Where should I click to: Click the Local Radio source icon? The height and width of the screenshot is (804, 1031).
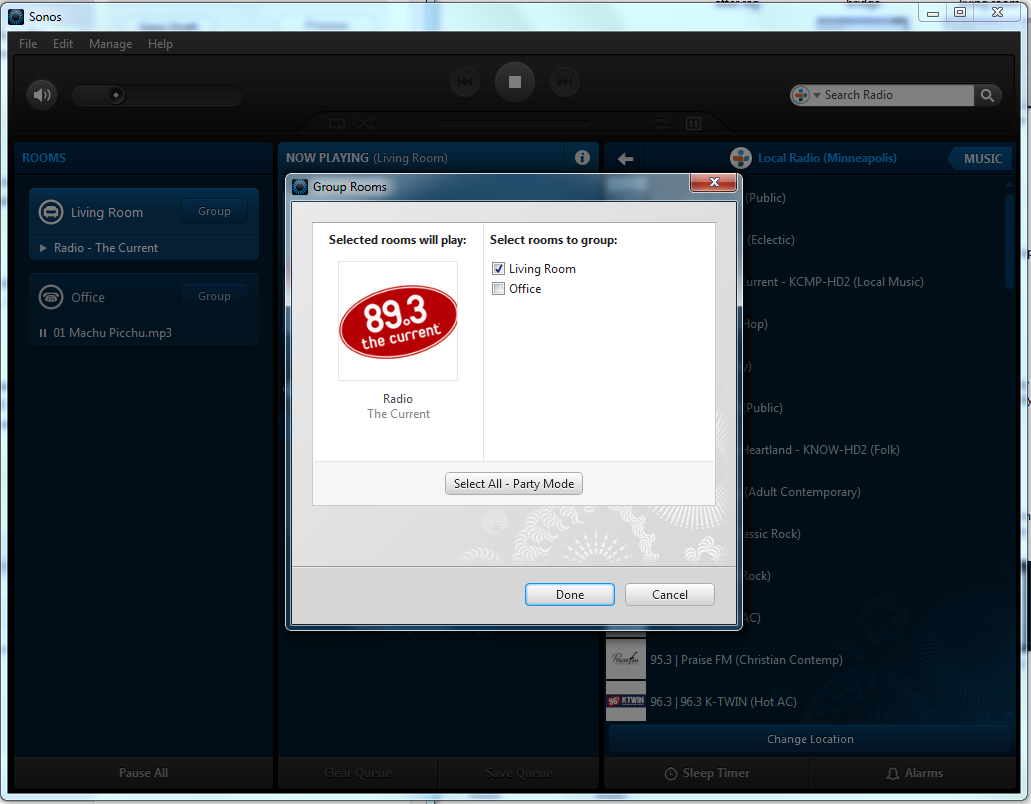(x=740, y=158)
